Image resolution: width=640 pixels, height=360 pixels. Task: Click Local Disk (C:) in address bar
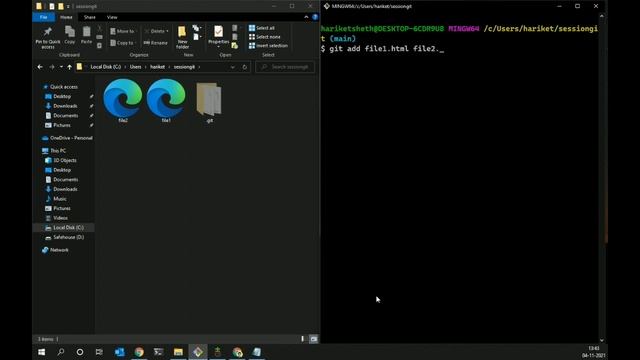[x=106, y=67]
